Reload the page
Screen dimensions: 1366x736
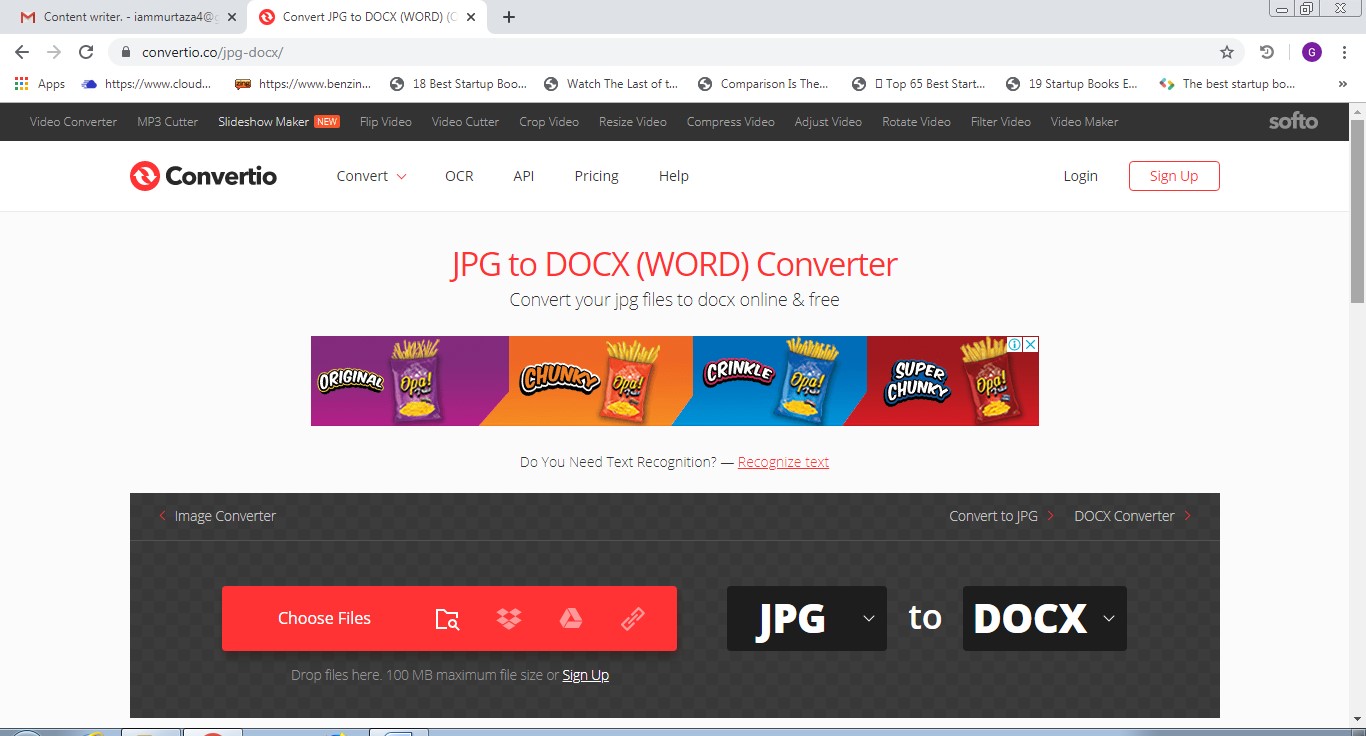point(86,52)
